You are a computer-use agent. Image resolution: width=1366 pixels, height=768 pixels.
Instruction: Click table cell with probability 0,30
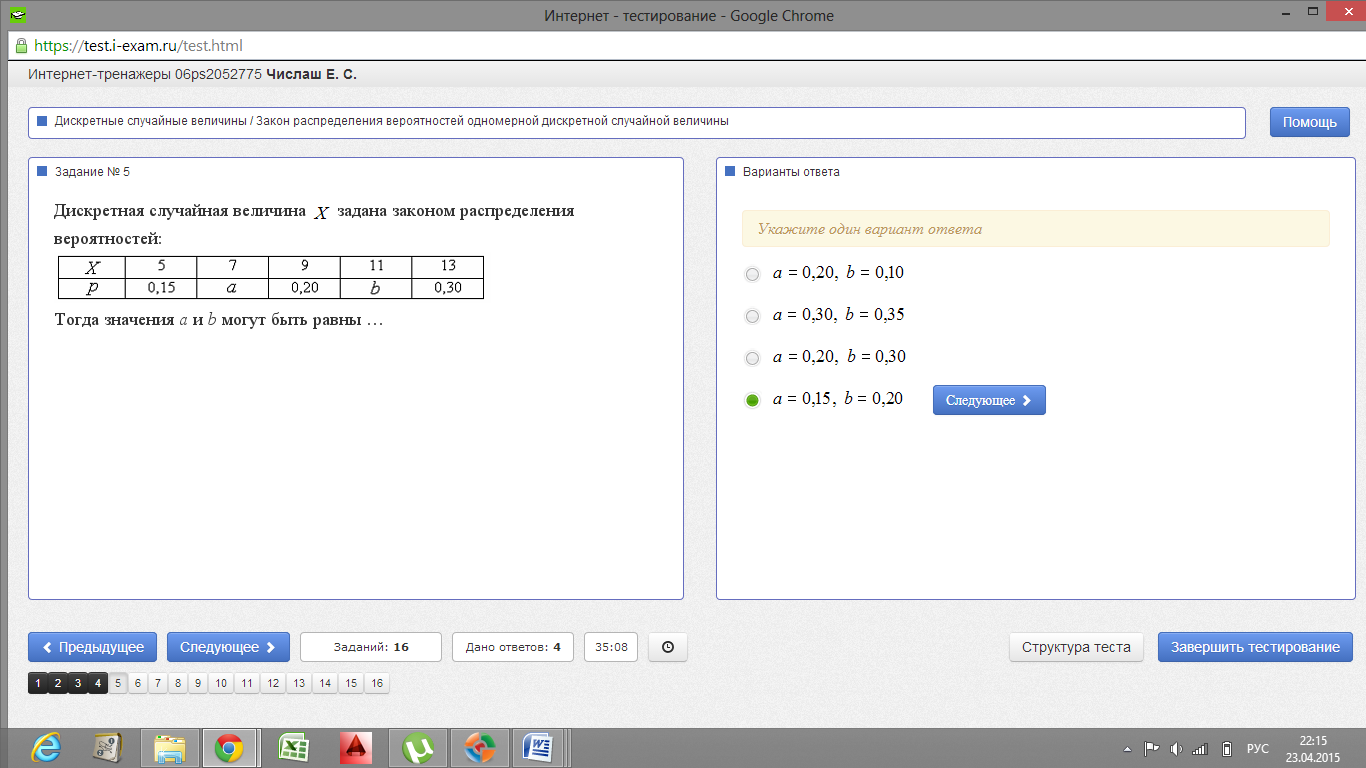click(x=448, y=288)
